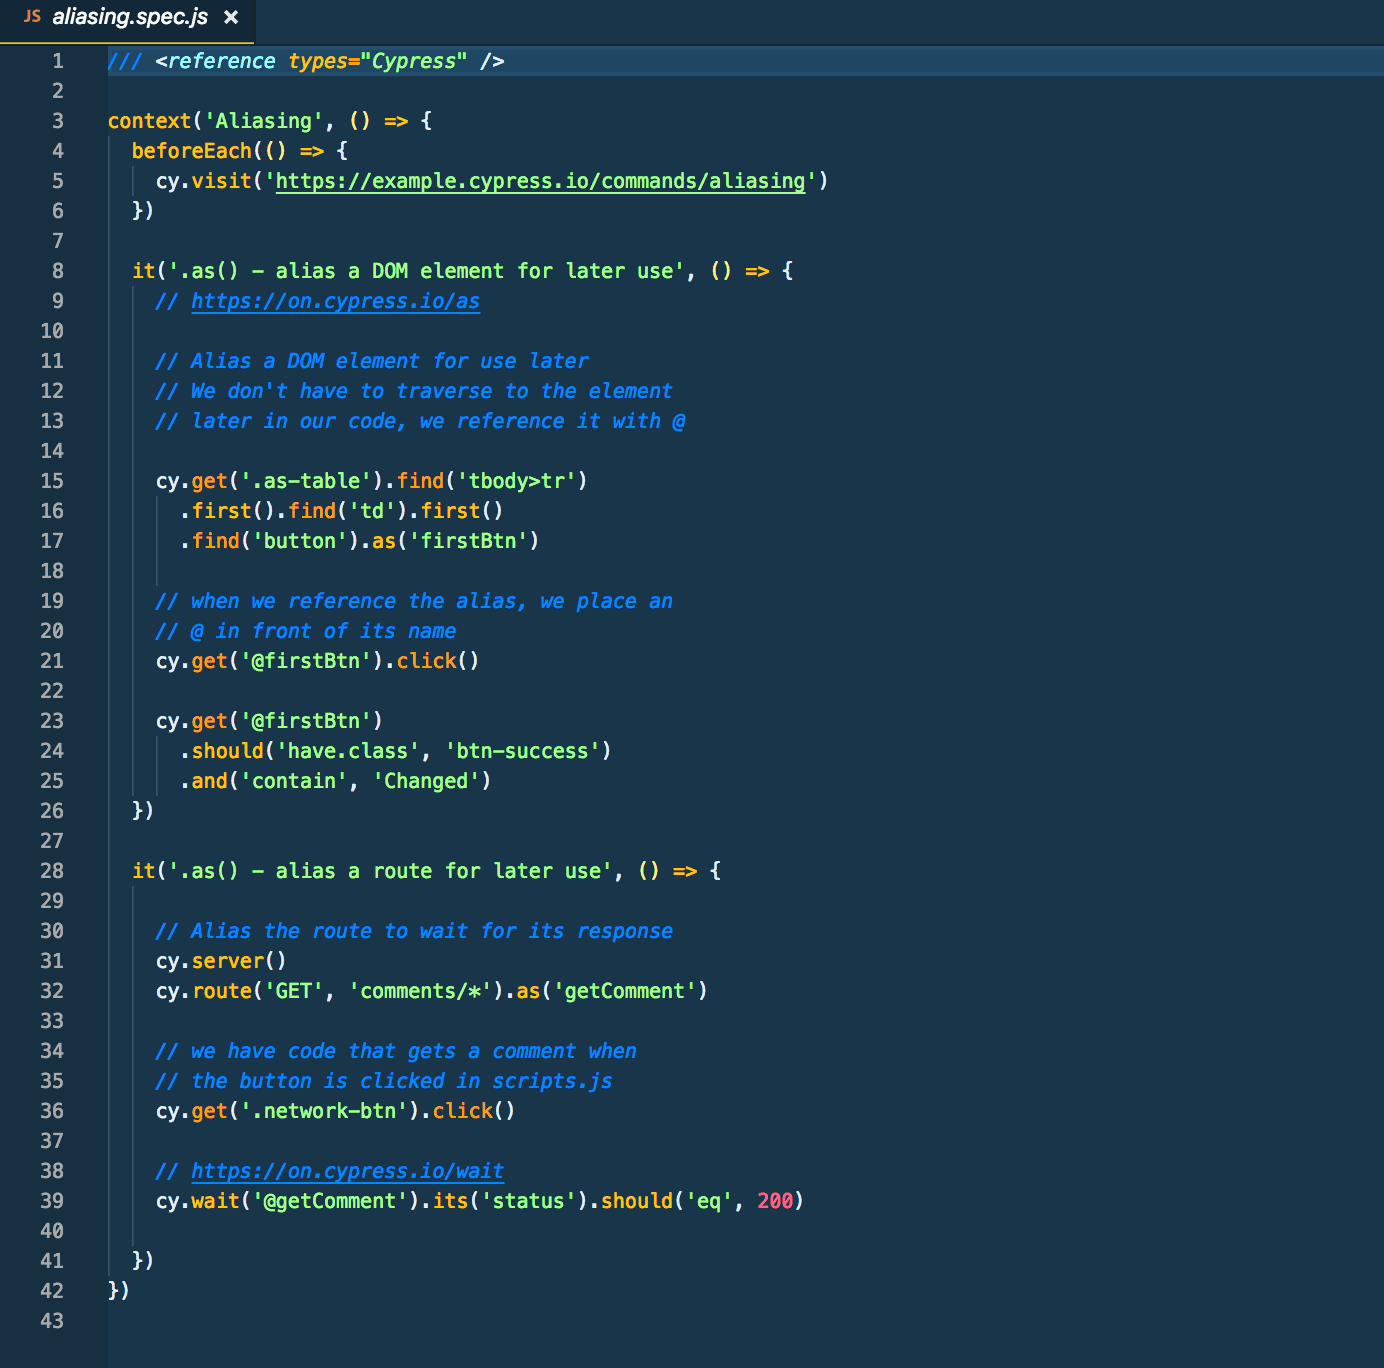Open the on.cypress.io/as link
This screenshot has height=1368, width=1384.
coord(335,301)
